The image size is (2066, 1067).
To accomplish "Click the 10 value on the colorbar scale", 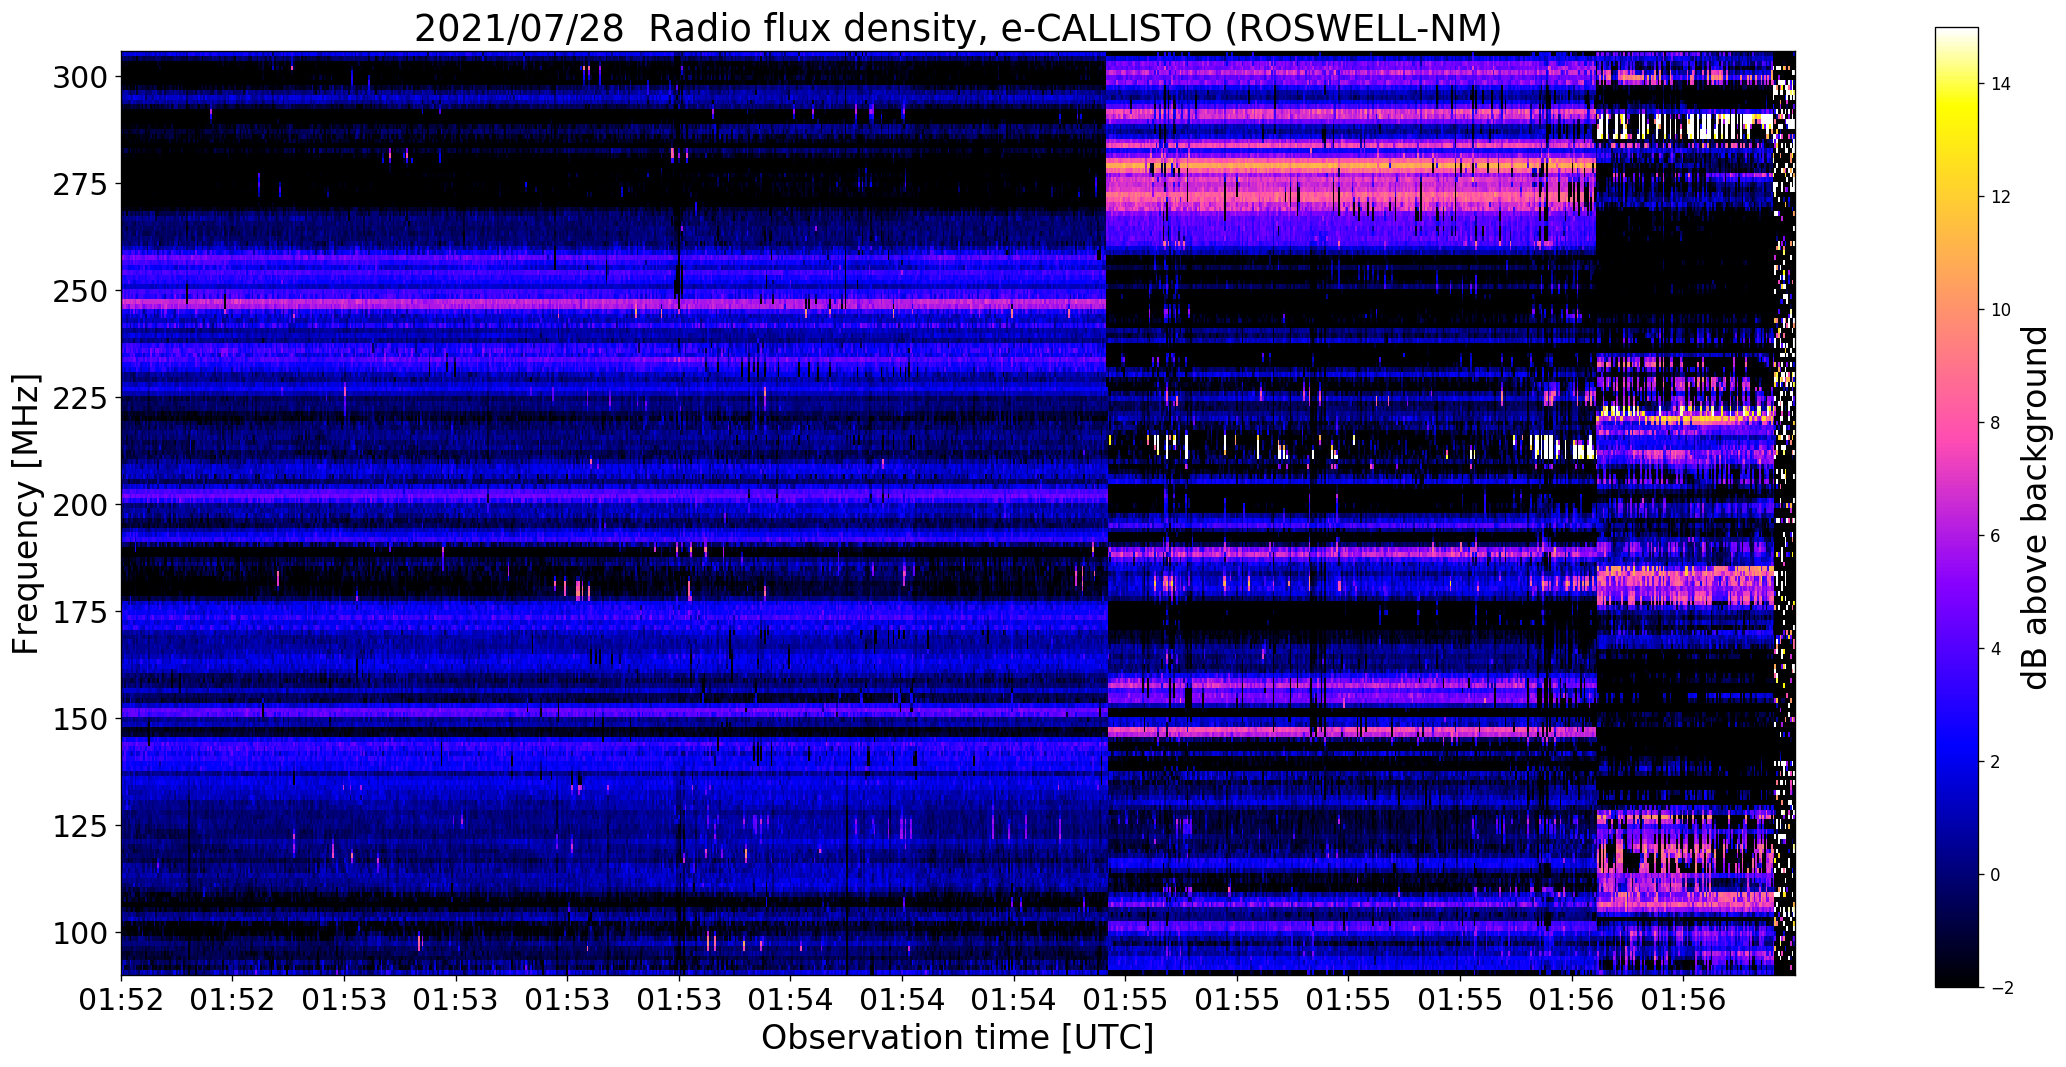I will pos(2001,310).
